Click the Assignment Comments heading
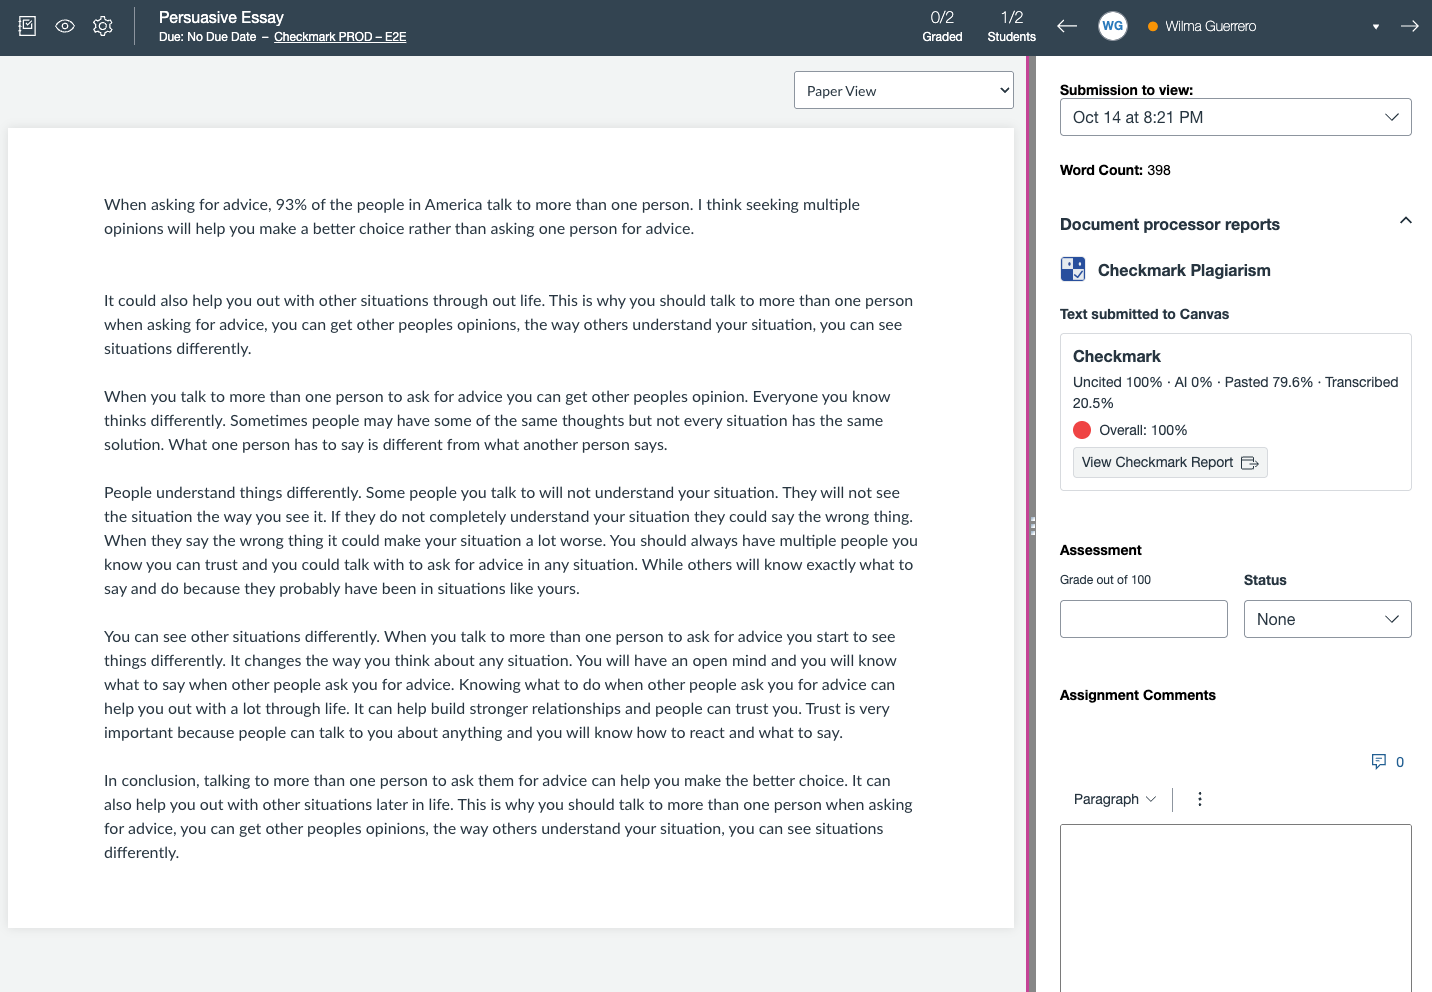 1138,695
